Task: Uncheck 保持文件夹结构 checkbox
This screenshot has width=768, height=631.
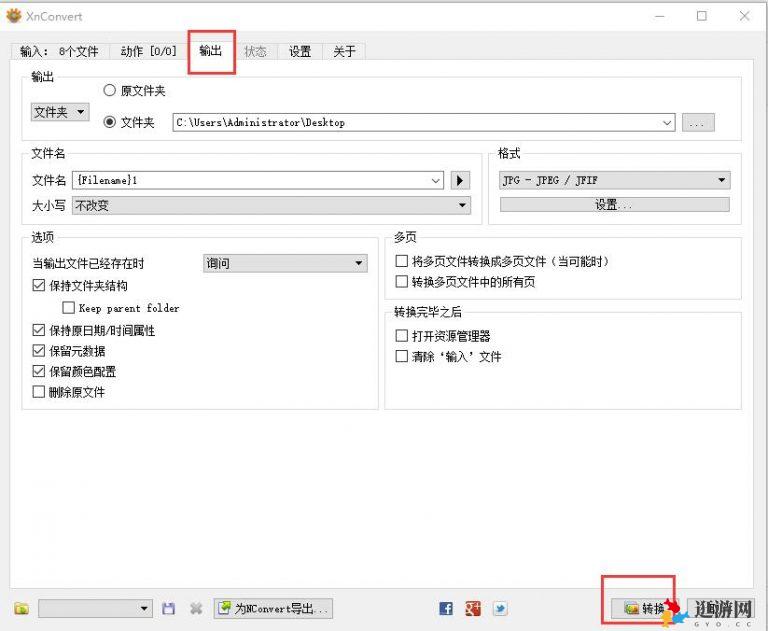Action: click(x=39, y=286)
